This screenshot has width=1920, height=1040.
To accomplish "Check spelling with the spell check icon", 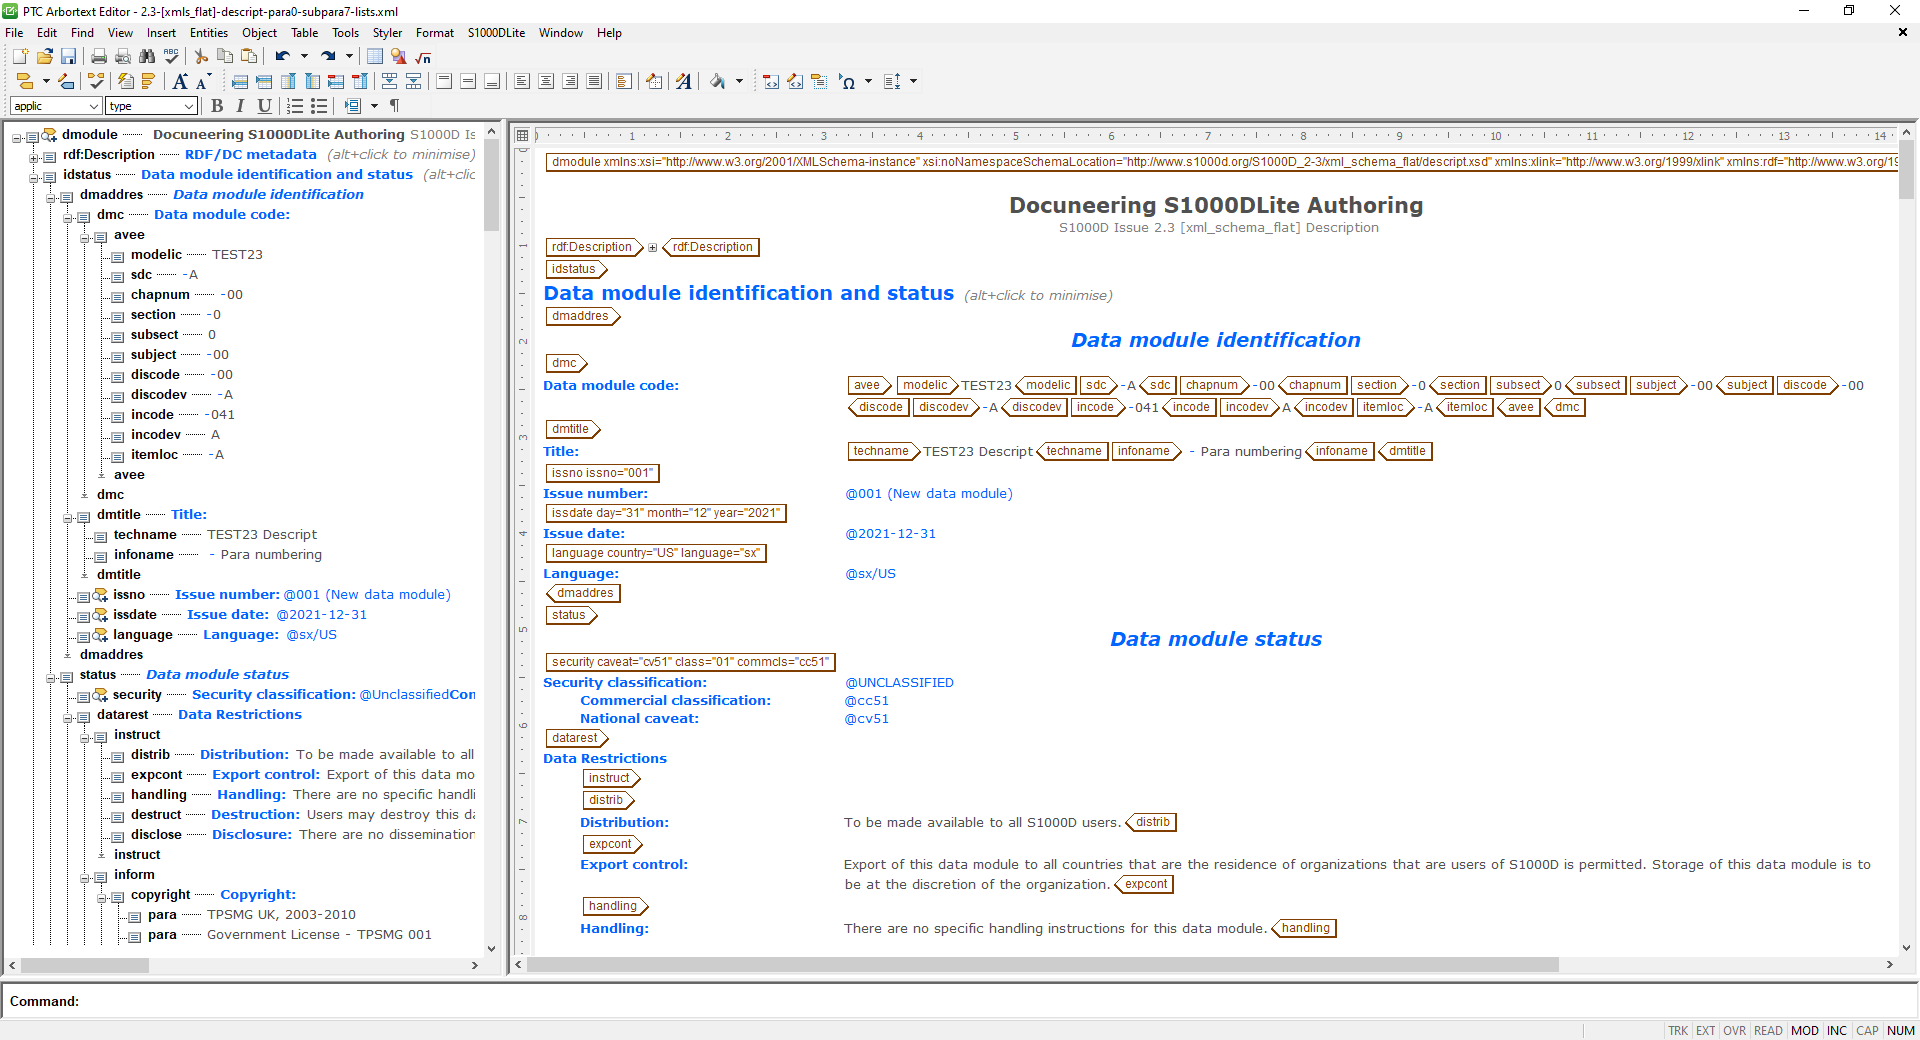I will tap(171, 57).
